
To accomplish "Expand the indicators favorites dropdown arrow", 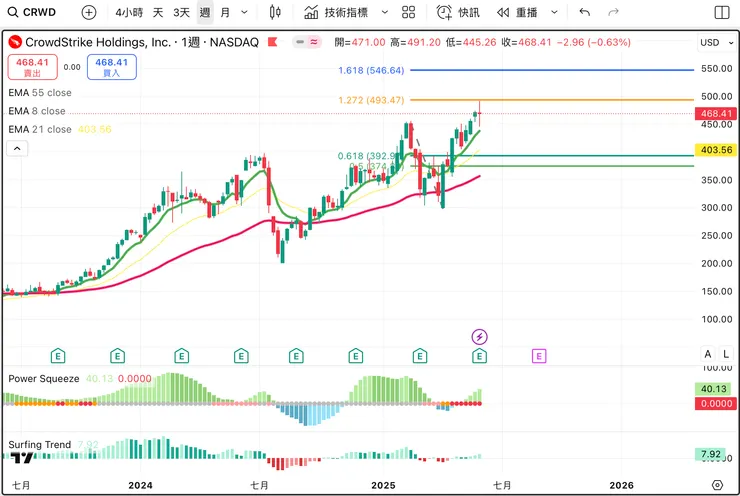I will pyautogui.click(x=385, y=12).
